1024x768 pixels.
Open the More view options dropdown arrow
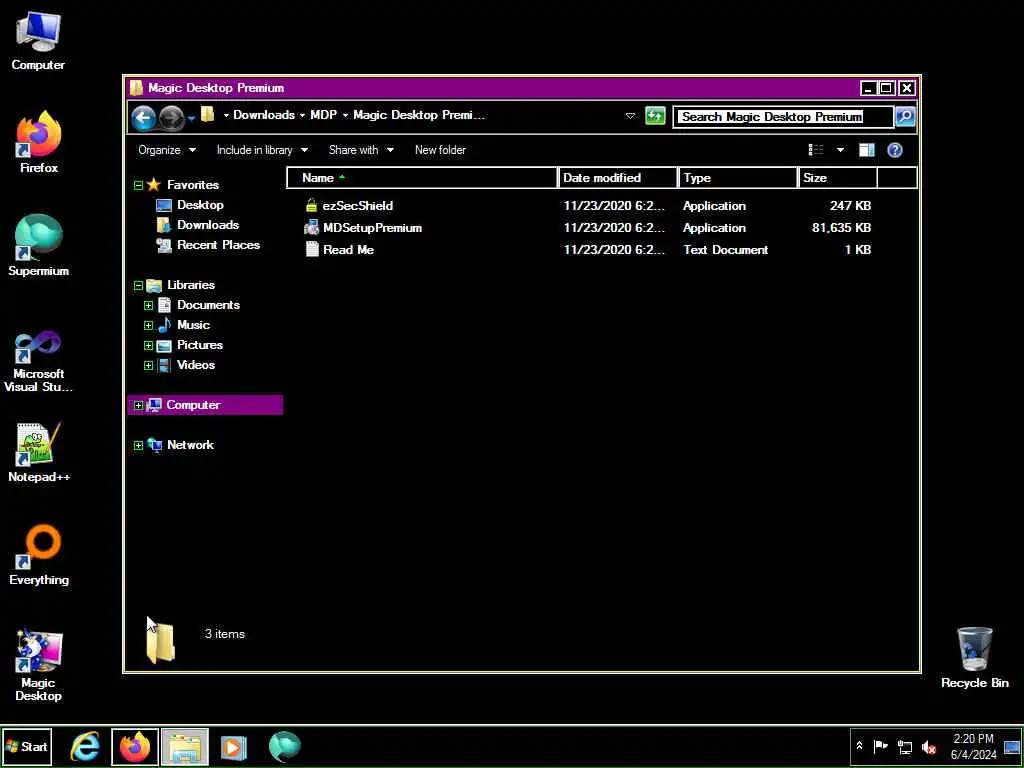point(840,150)
